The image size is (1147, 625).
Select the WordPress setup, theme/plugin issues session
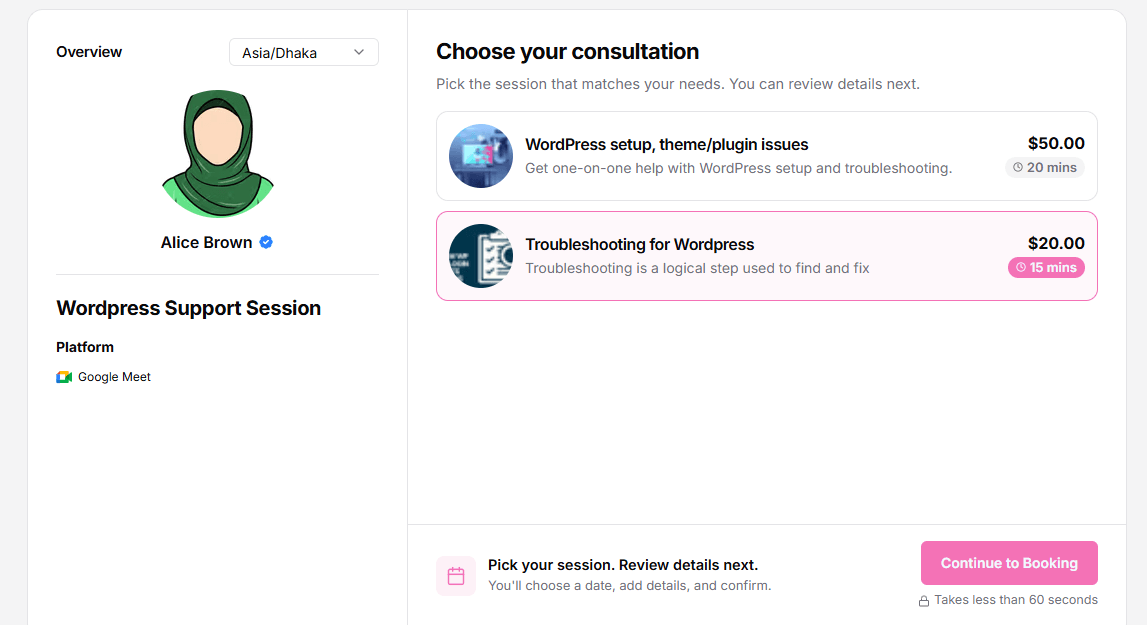(767, 156)
